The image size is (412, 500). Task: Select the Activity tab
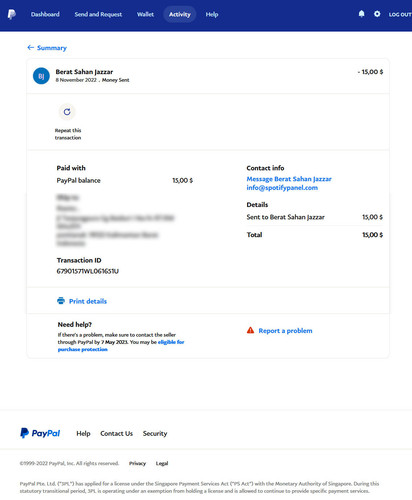180,14
